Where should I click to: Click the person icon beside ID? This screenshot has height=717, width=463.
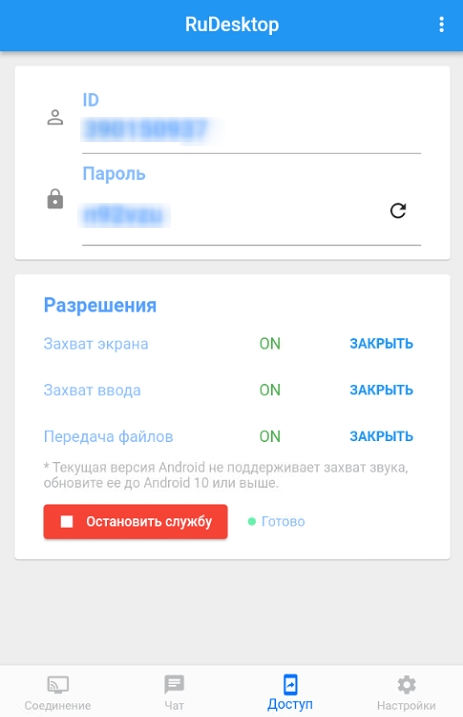click(55, 118)
